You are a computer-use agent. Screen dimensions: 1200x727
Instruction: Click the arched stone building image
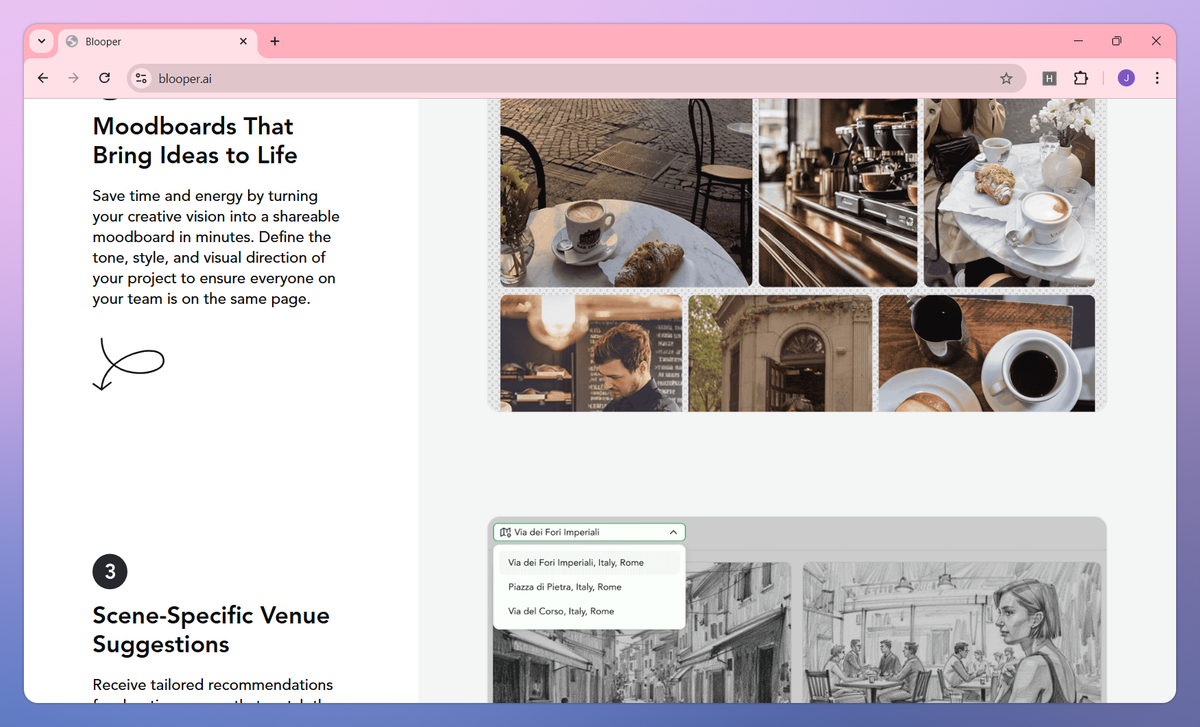pos(780,353)
